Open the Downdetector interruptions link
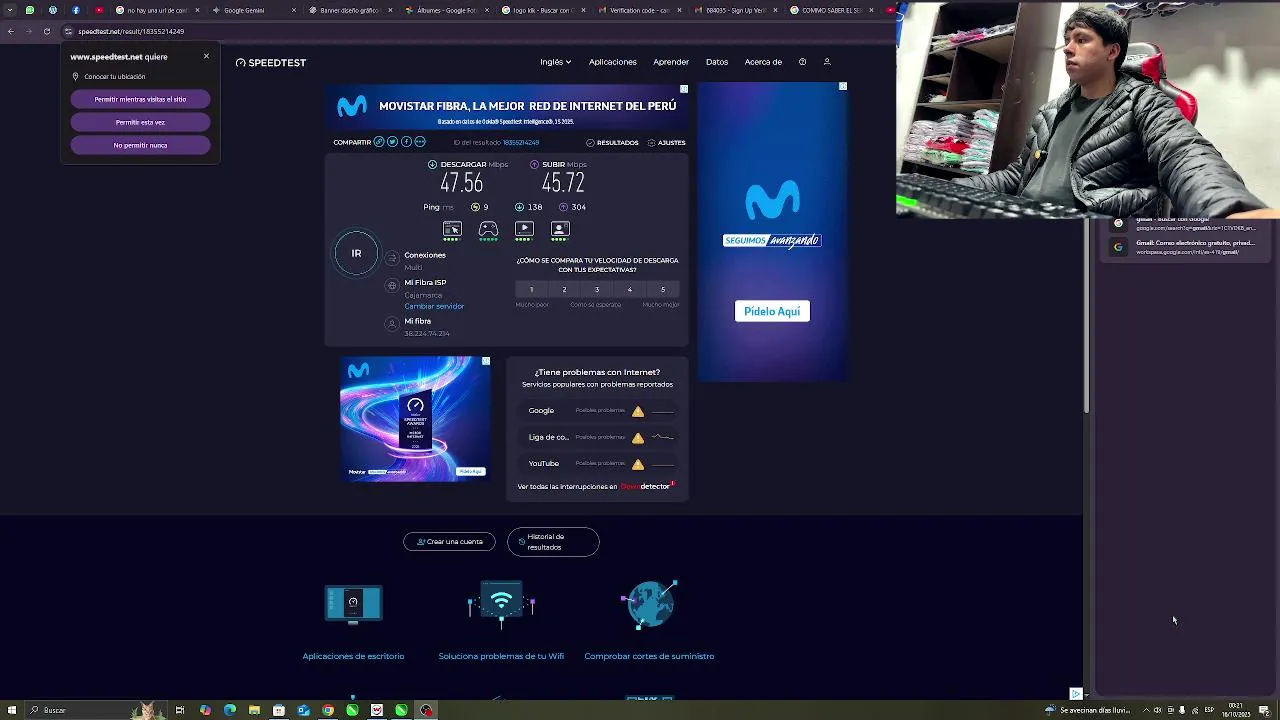This screenshot has height=720, width=1280. [x=596, y=486]
